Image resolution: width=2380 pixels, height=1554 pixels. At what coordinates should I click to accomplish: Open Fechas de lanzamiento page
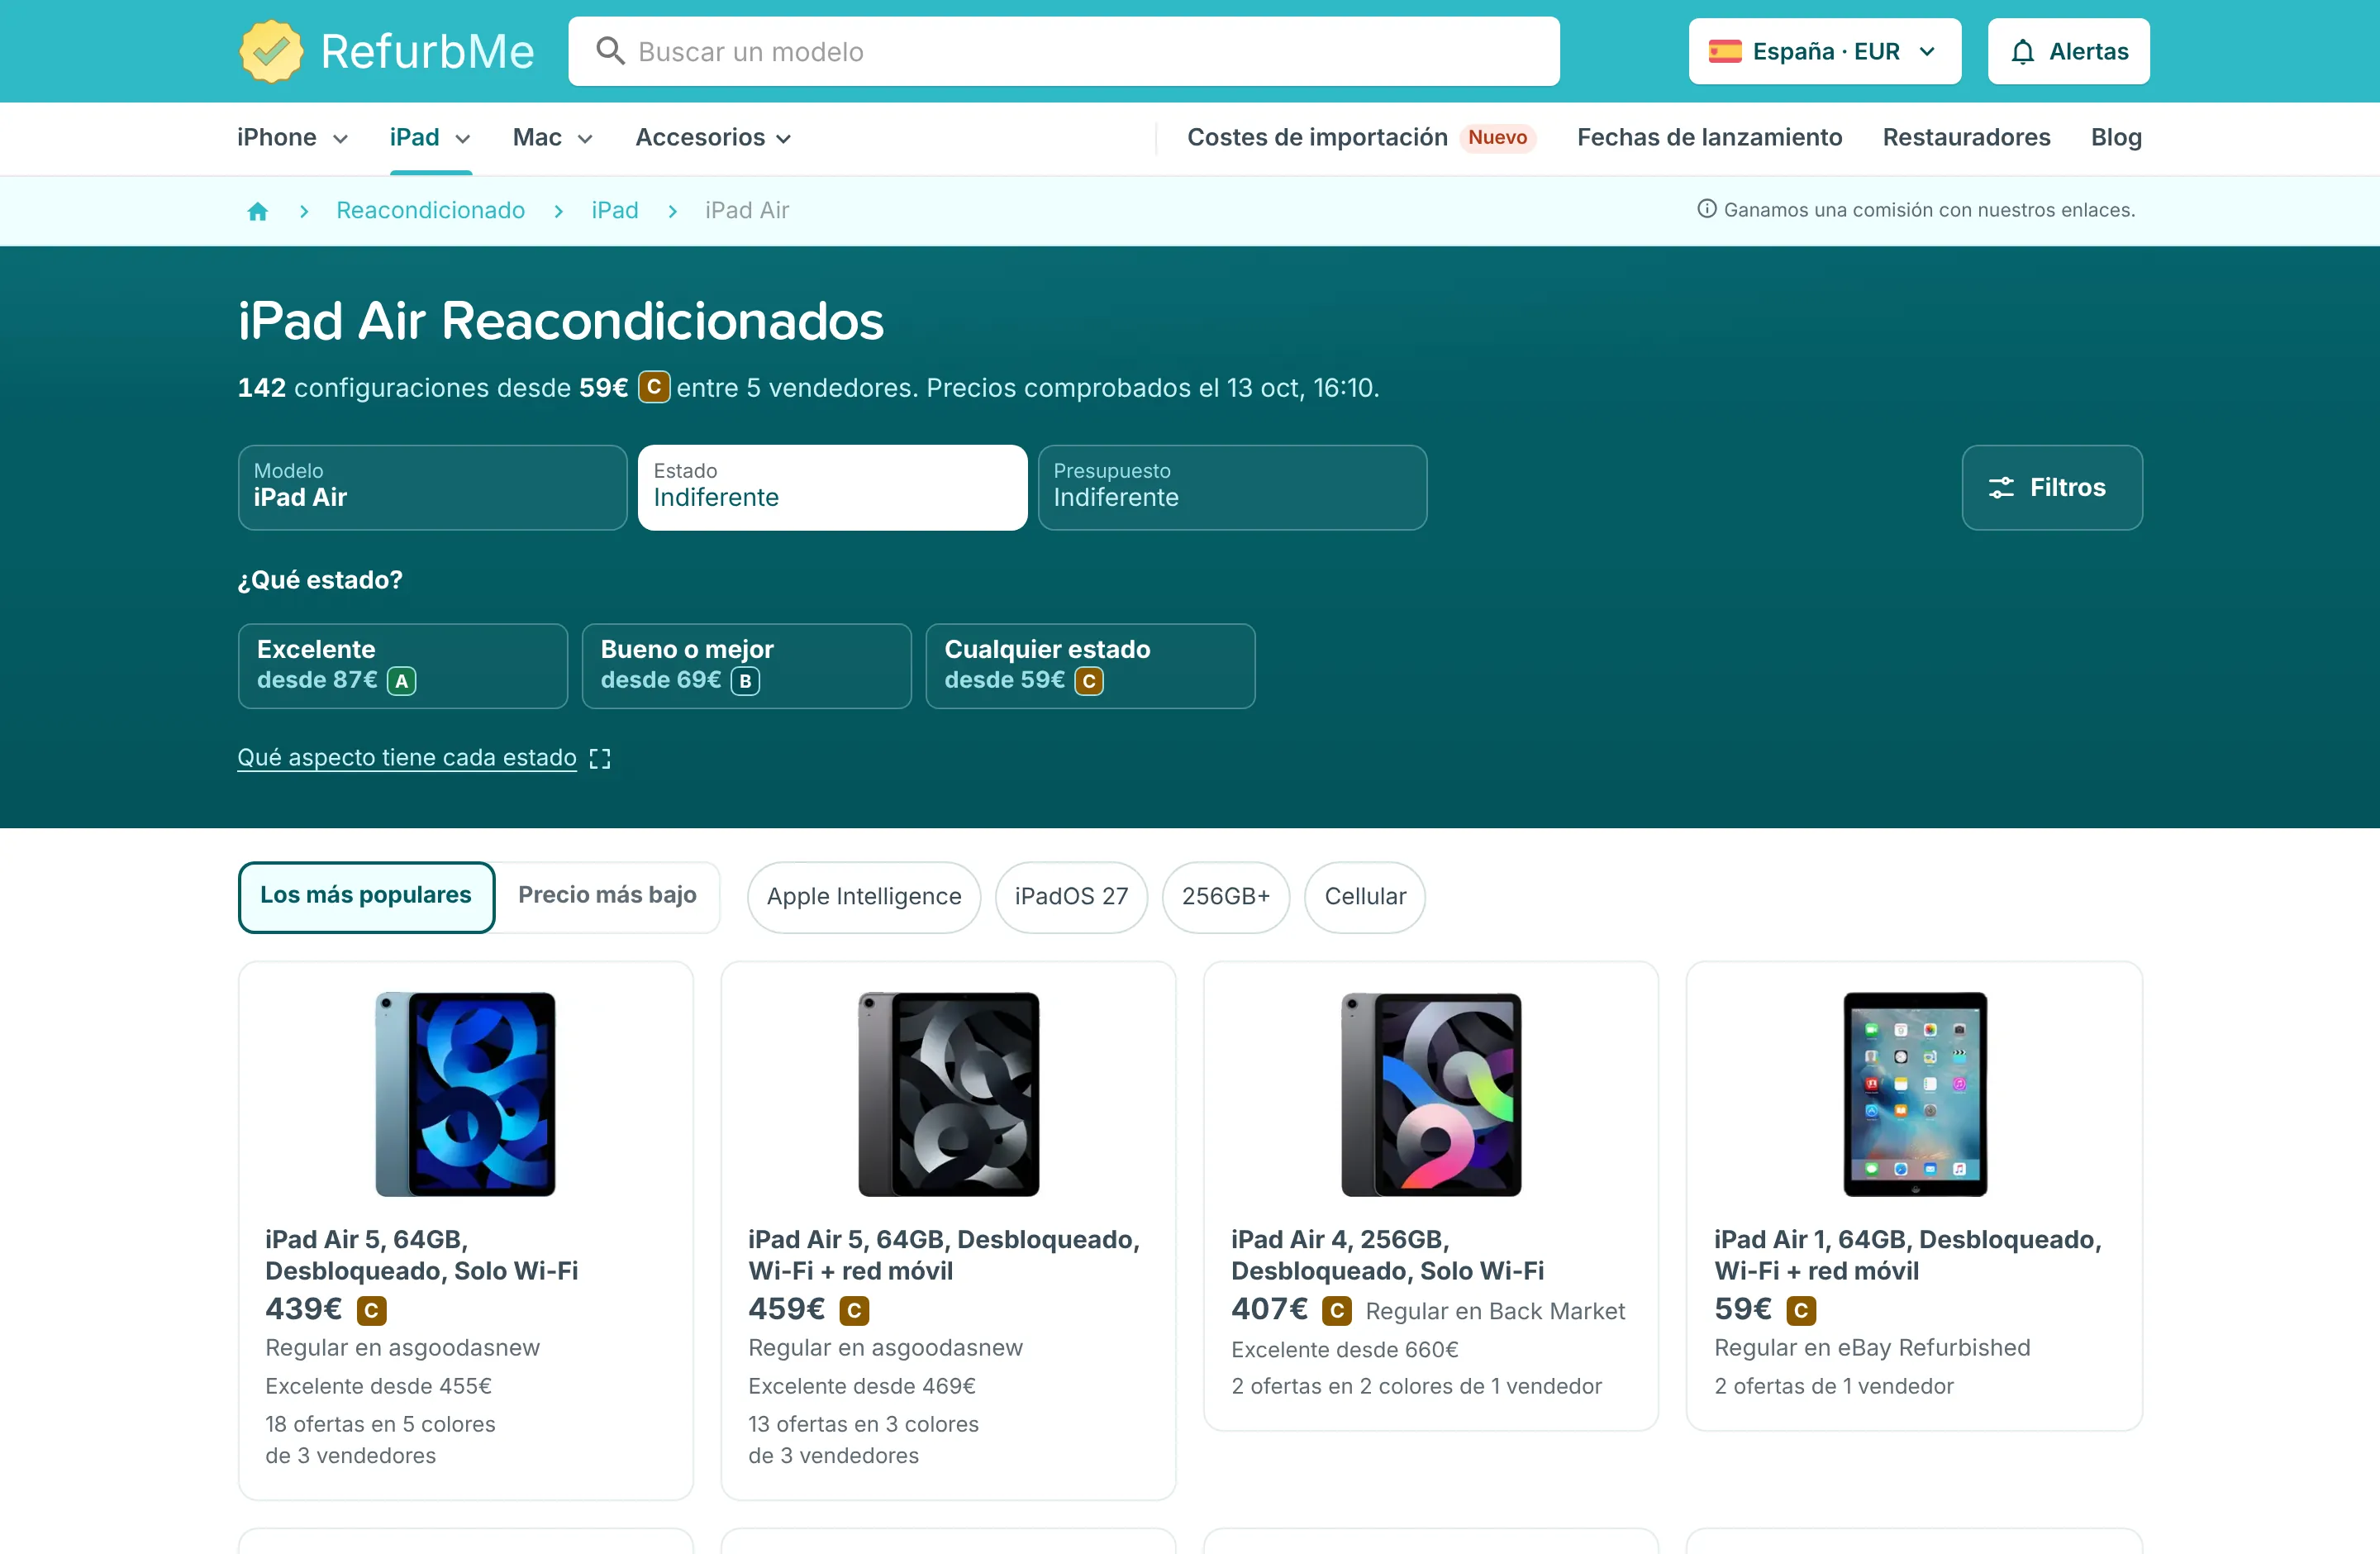[1710, 137]
